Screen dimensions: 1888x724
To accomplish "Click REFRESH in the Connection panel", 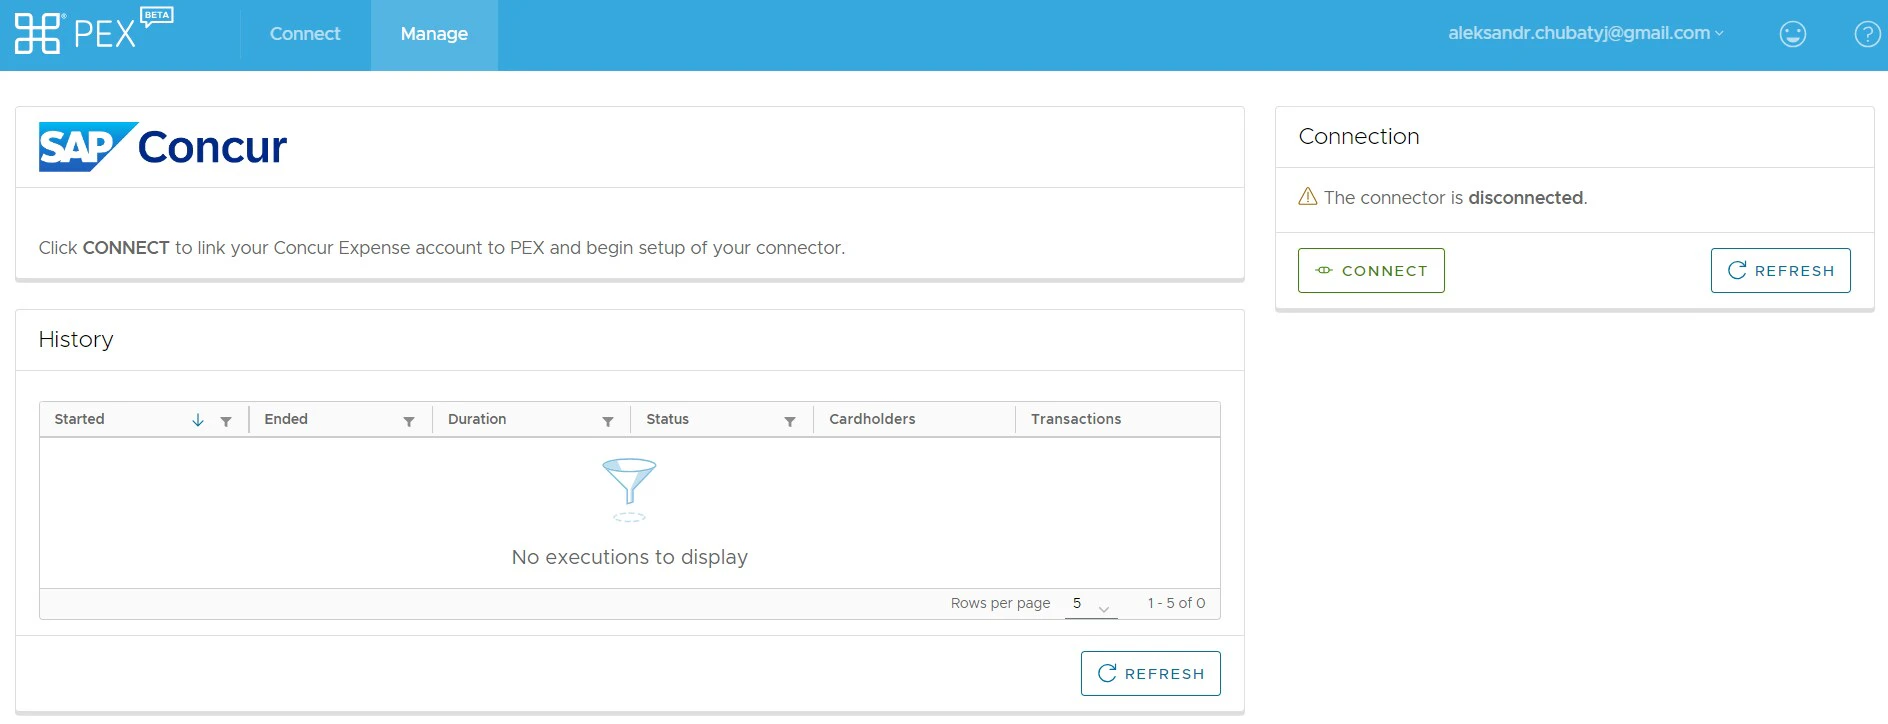I will 1781,270.
